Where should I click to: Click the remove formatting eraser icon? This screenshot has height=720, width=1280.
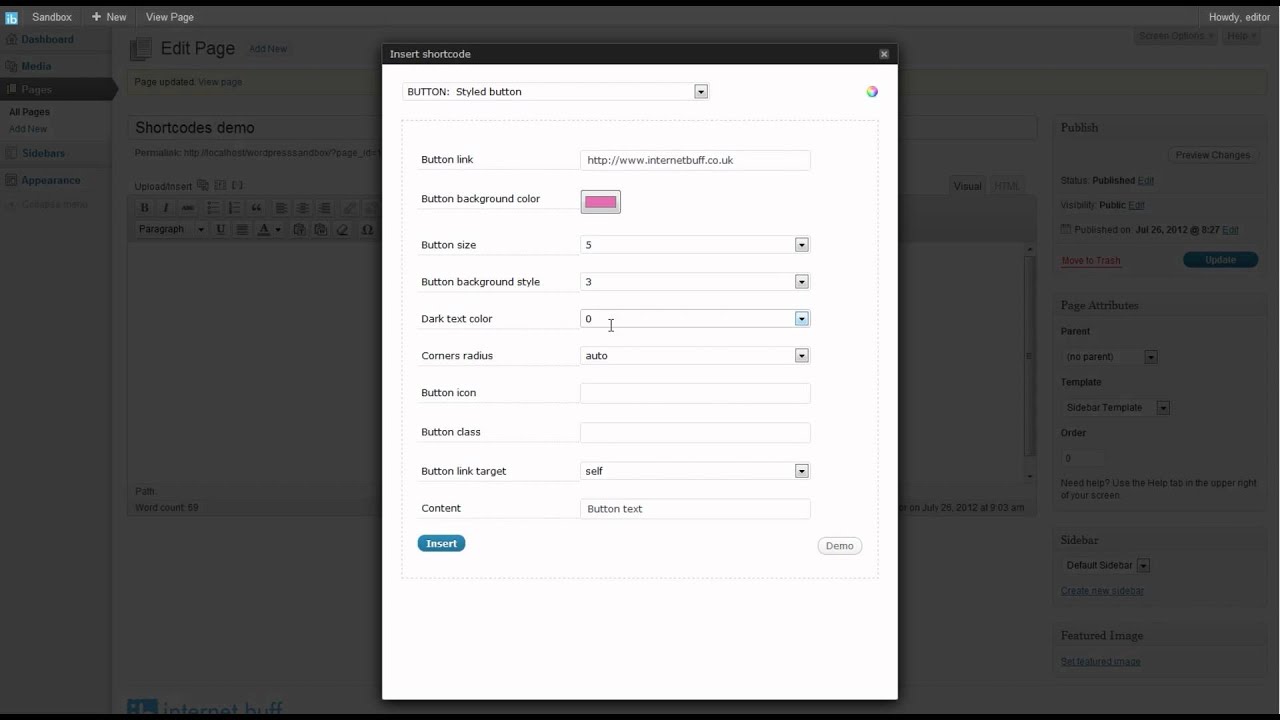pyautogui.click(x=342, y=229)
